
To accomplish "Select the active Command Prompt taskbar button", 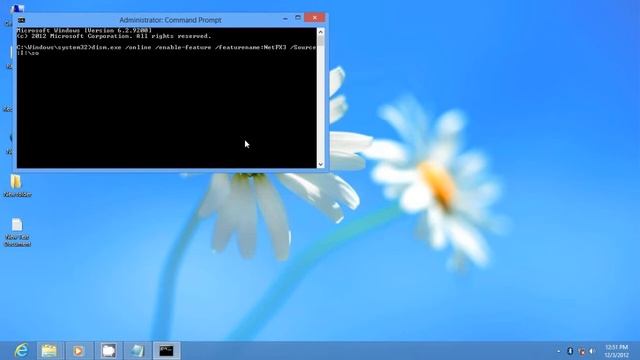I will (166, 351).
